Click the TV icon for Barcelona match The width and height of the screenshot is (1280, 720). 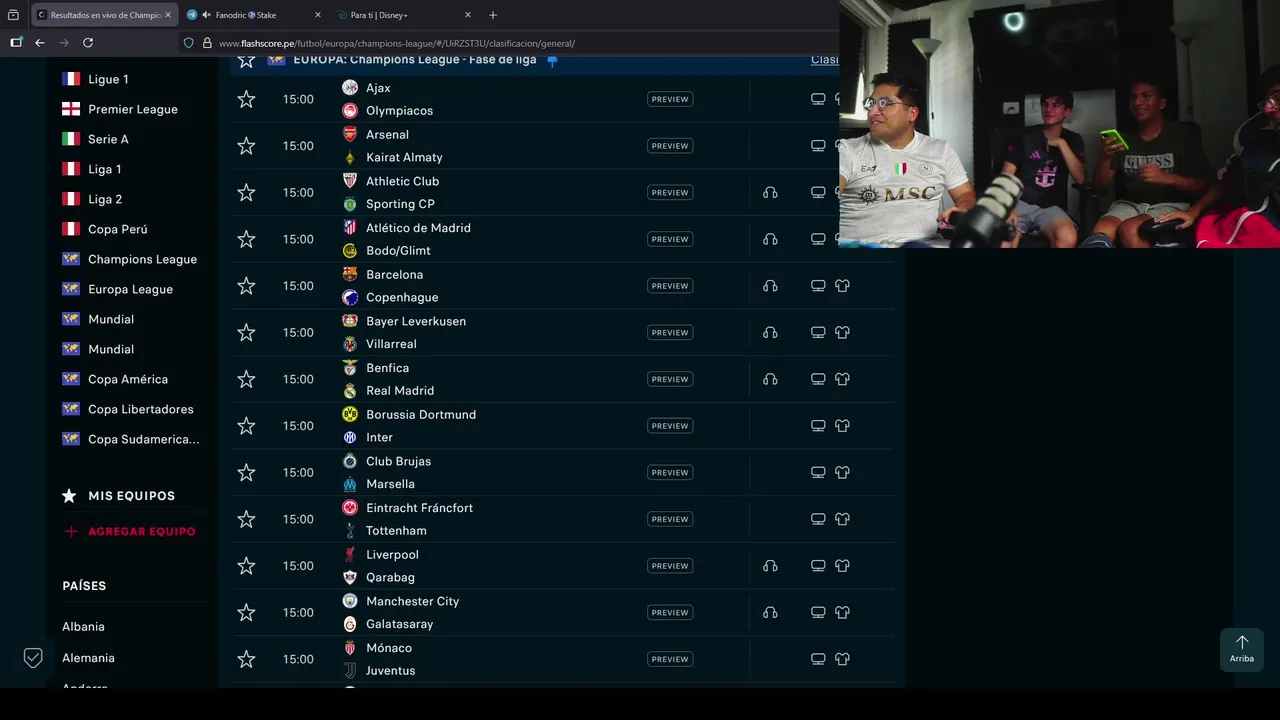pyautogui.click(x=818, y=286)
